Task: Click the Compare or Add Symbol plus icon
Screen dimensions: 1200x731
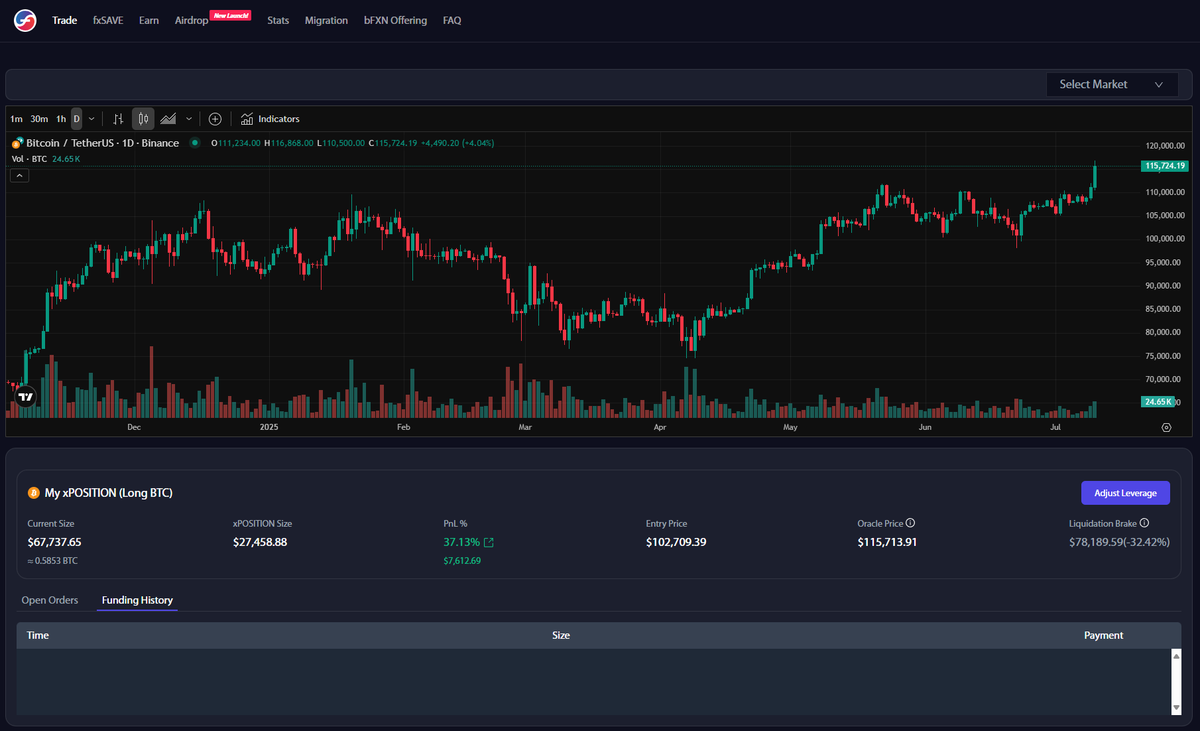Action: (215, 119)
